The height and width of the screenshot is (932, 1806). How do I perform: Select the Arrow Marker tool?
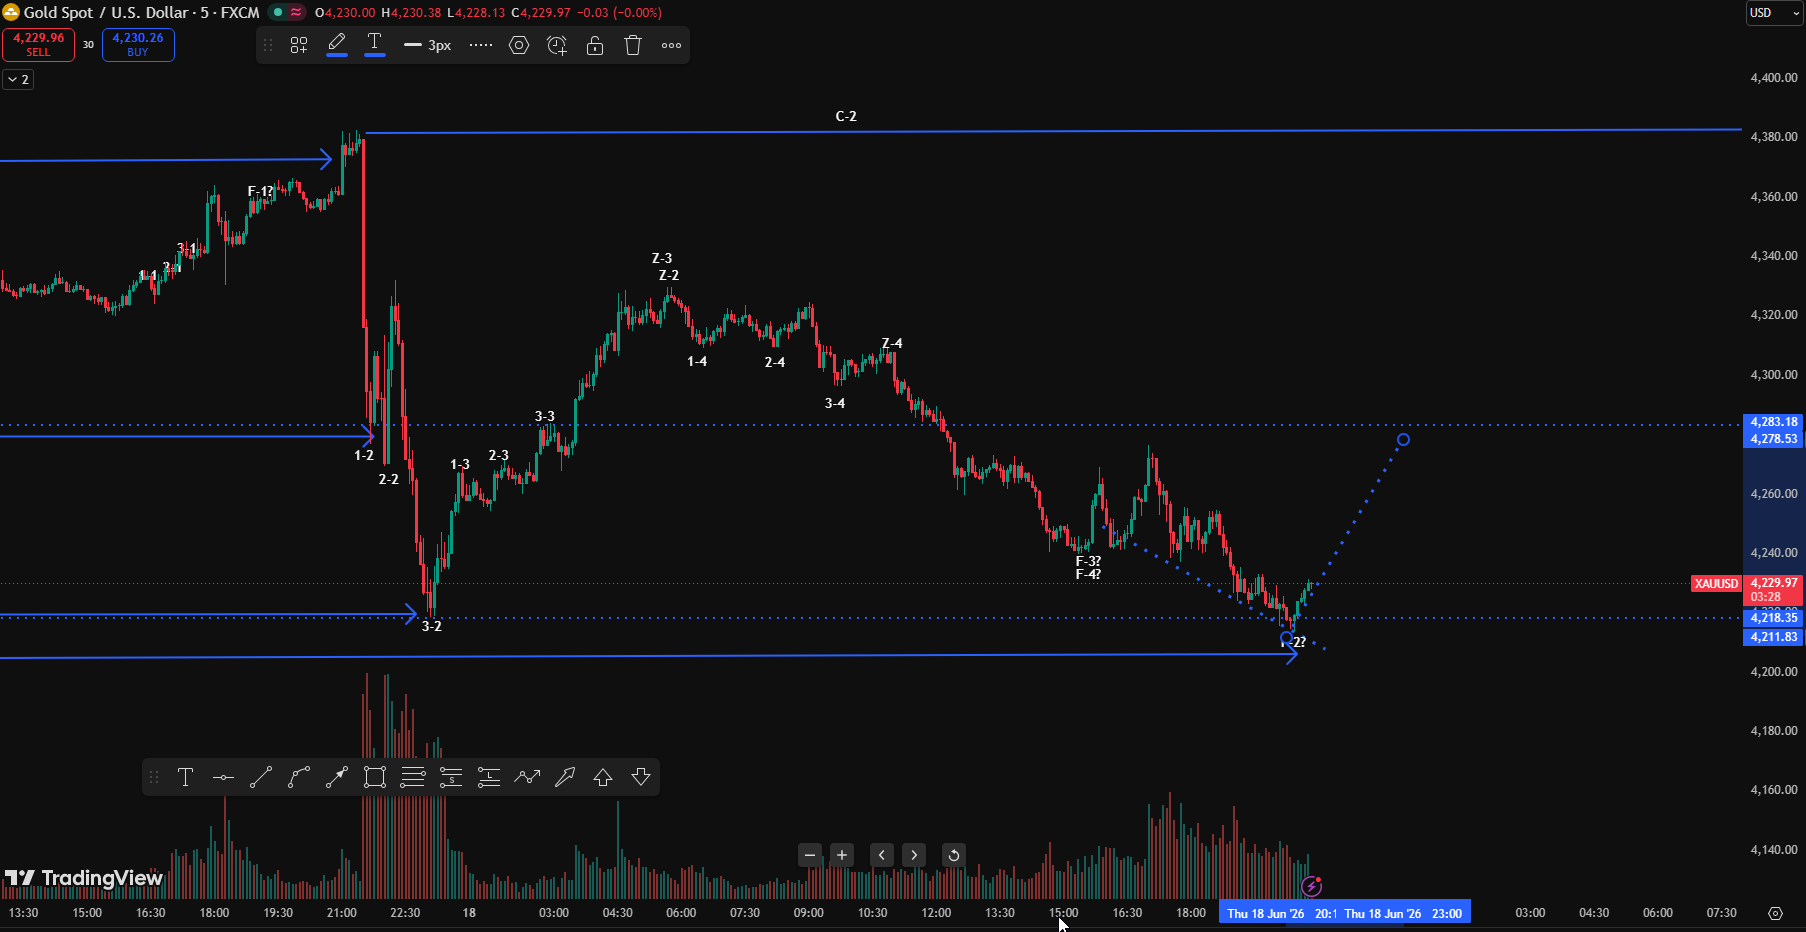tap(565, 777)
